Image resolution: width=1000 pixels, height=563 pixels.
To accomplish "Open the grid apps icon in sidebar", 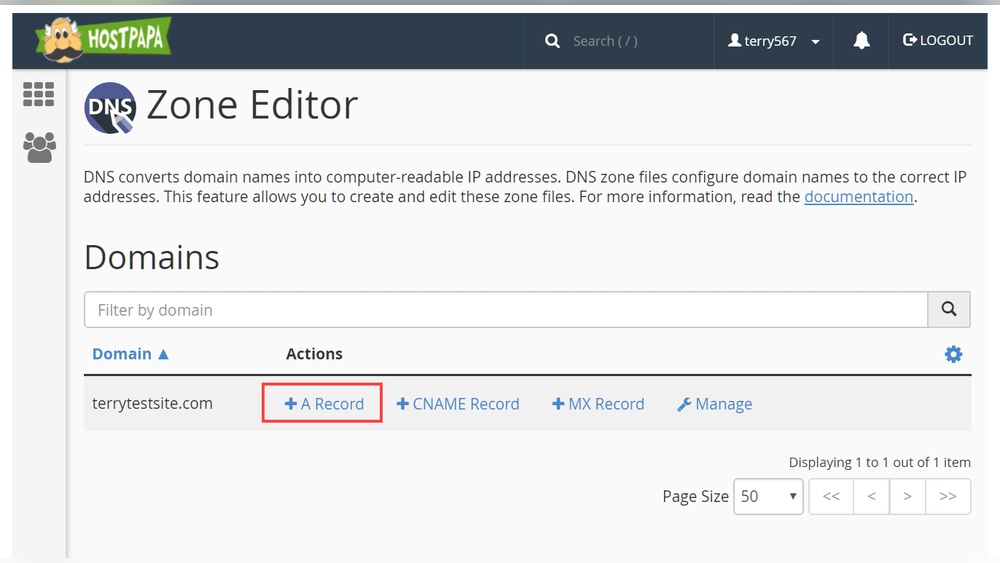I will click(38, 94).
